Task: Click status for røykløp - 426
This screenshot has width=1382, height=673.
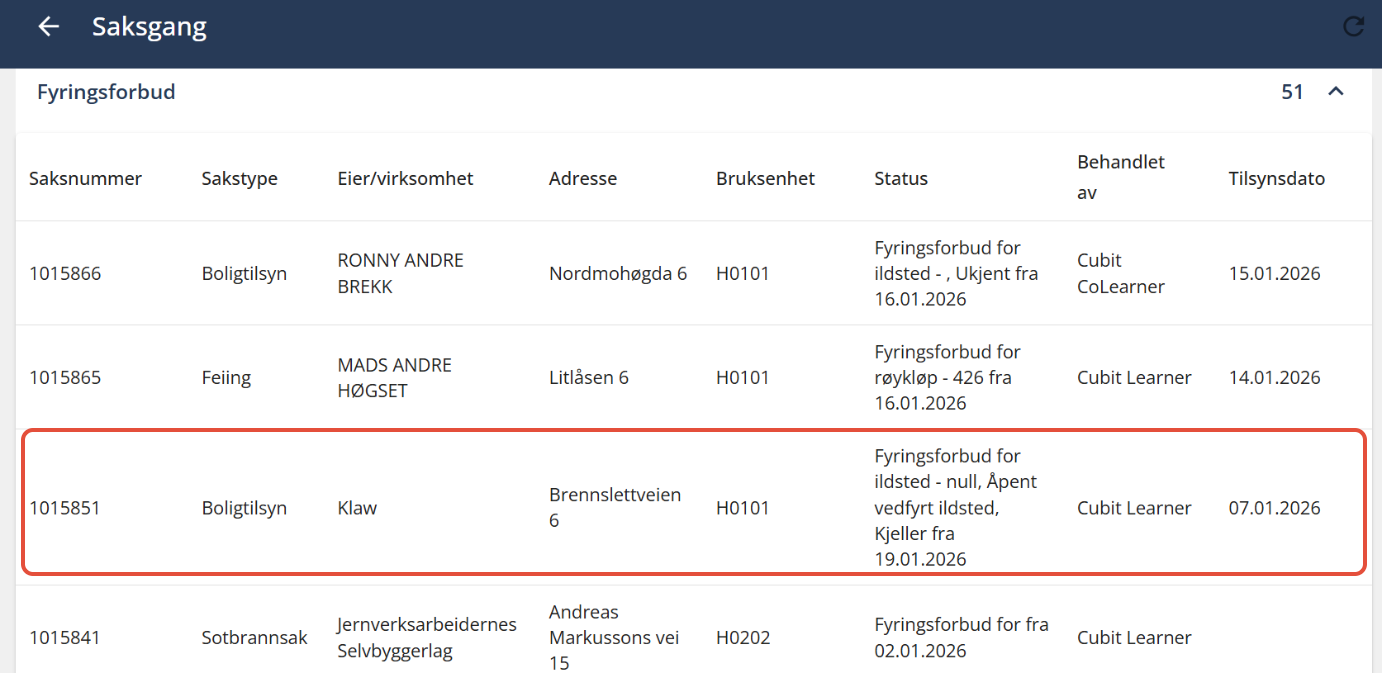Action: (x=947, y=378)
